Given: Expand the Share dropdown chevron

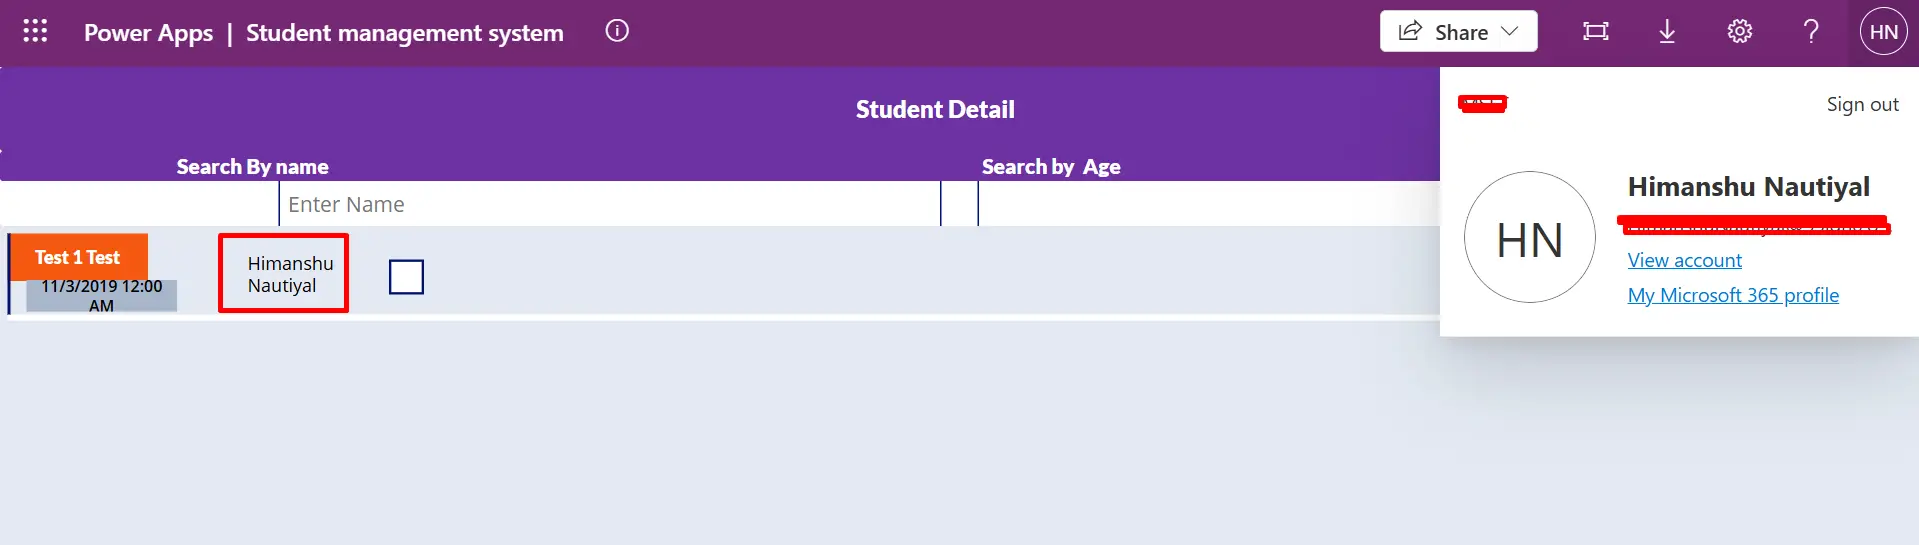Looking at the screenshot, I should point(1510,32).
